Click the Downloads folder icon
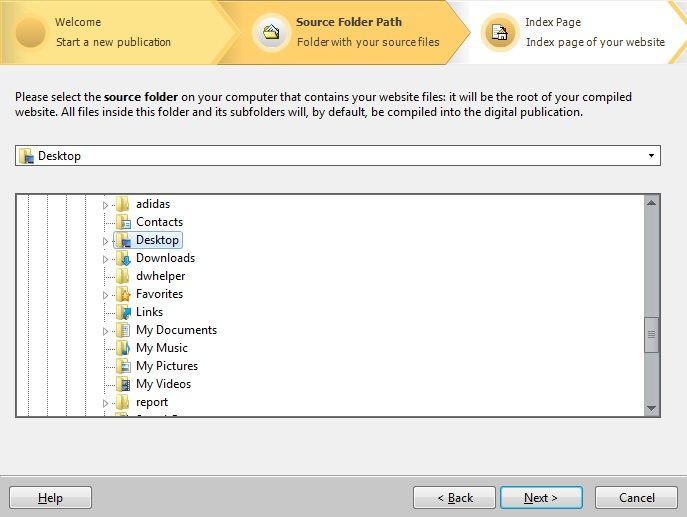687x517 pixels. pyautogui.click(x=123, y=258)
